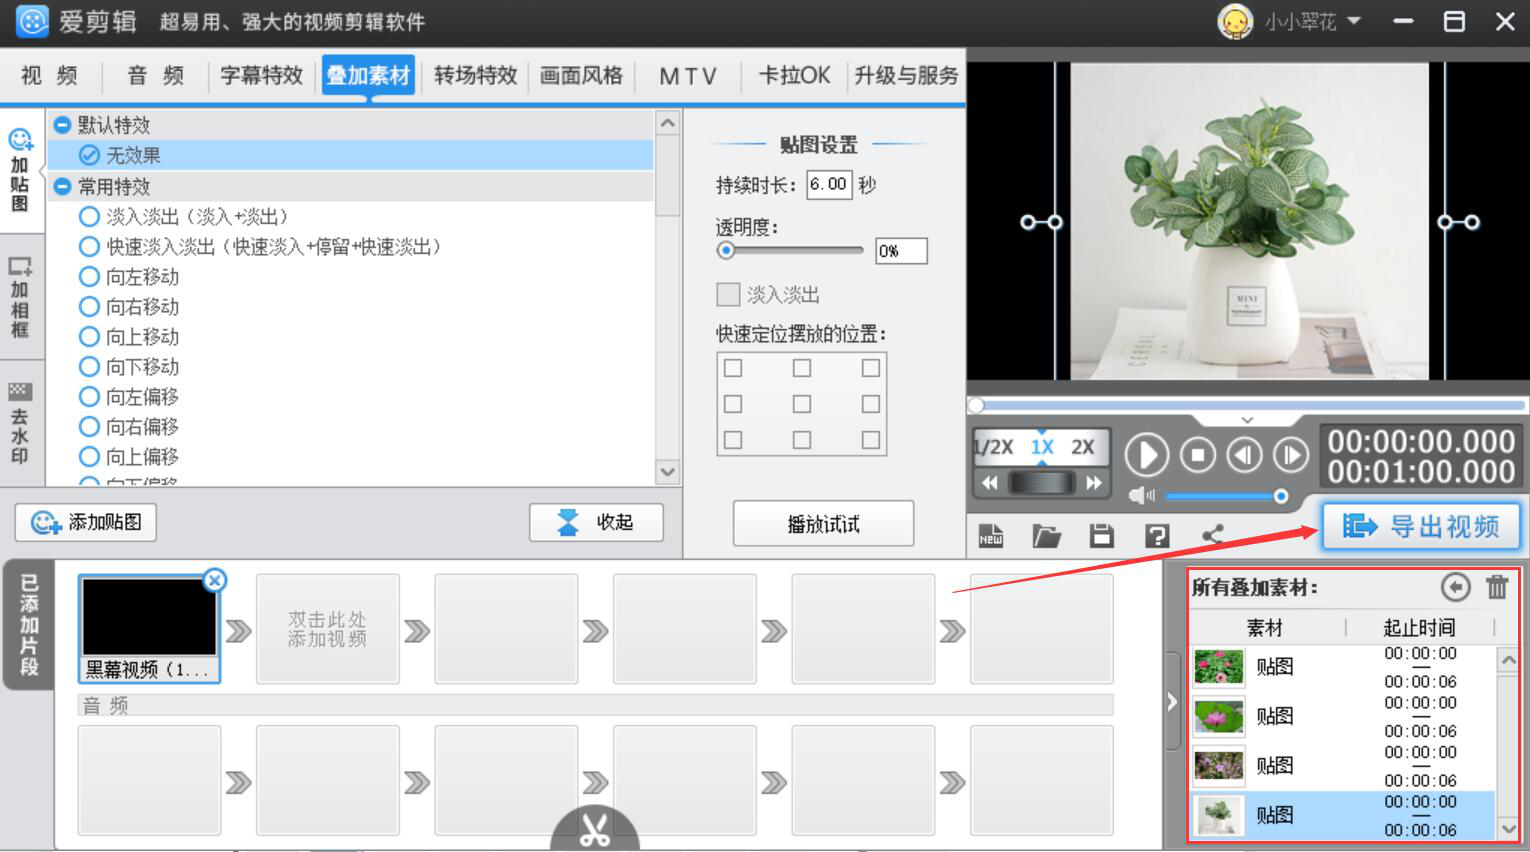1530x852 pixels.
Task: Select the top-left quick position box
Action: [x=733, y=368]
